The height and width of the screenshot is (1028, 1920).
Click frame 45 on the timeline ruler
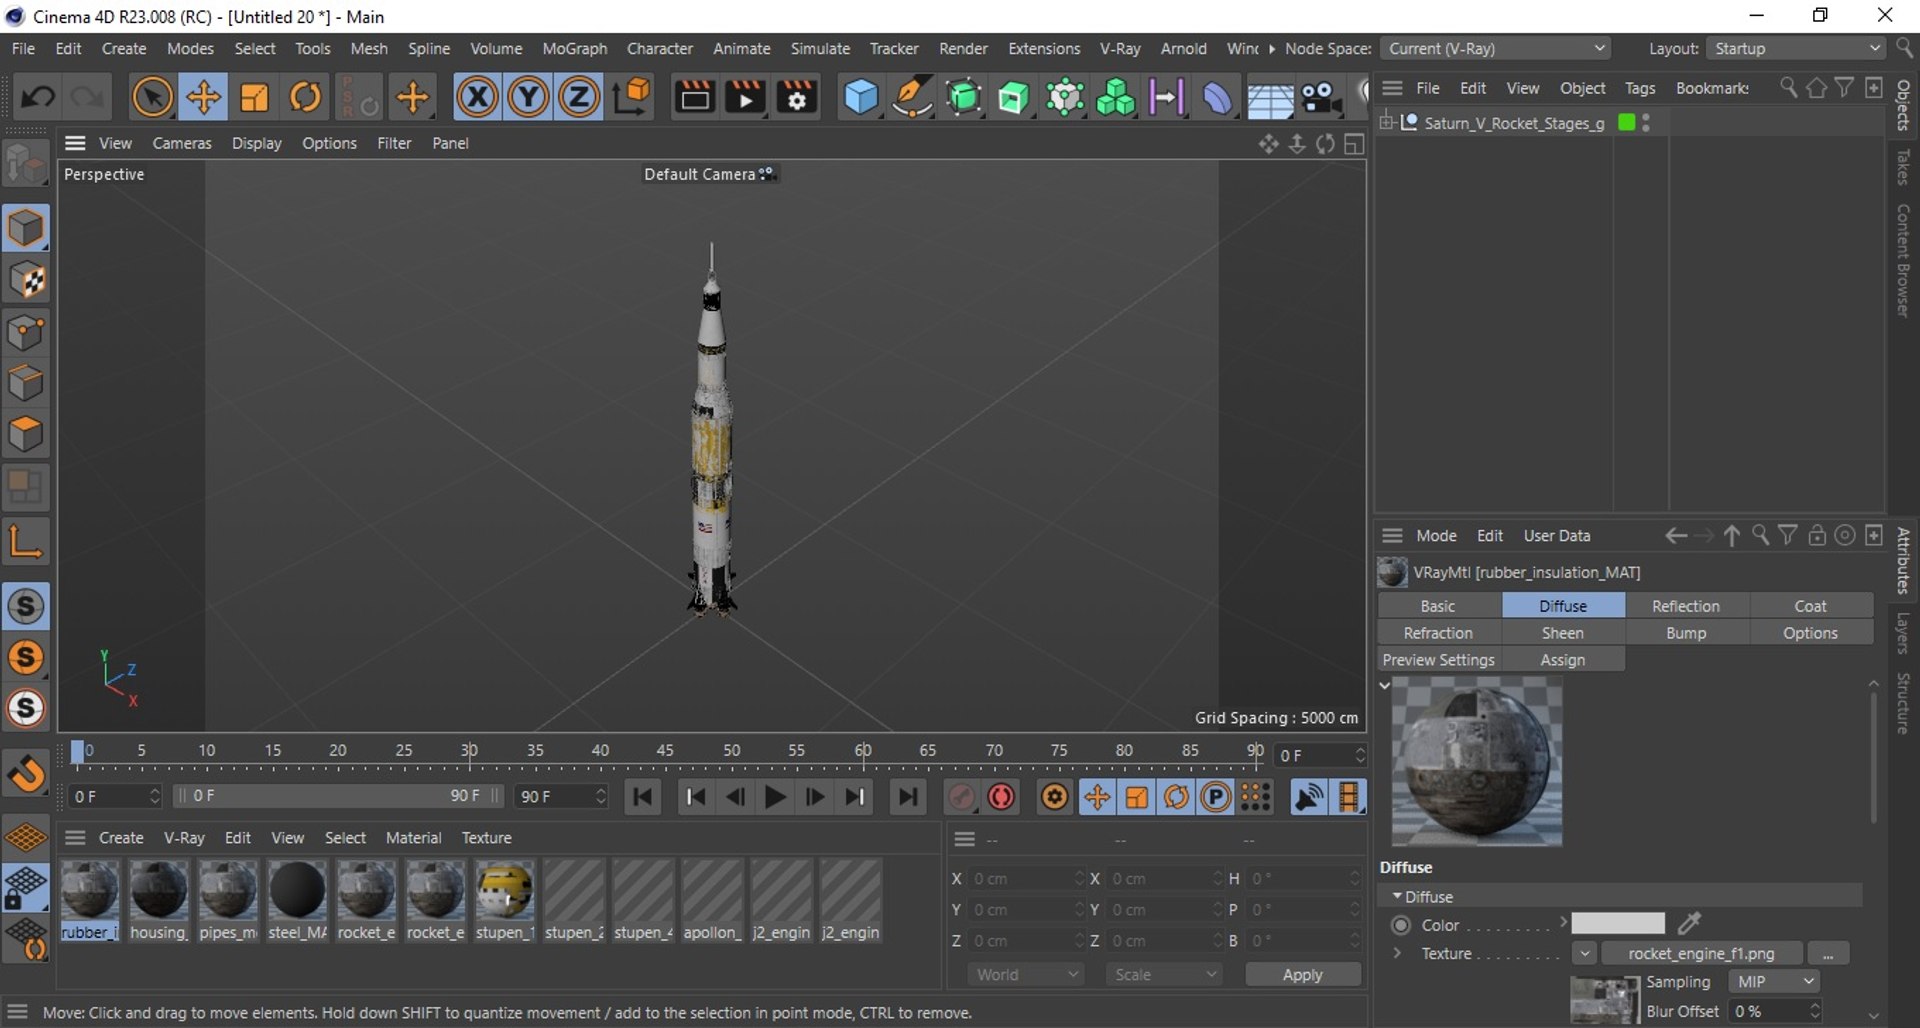(x=665, y=752)
